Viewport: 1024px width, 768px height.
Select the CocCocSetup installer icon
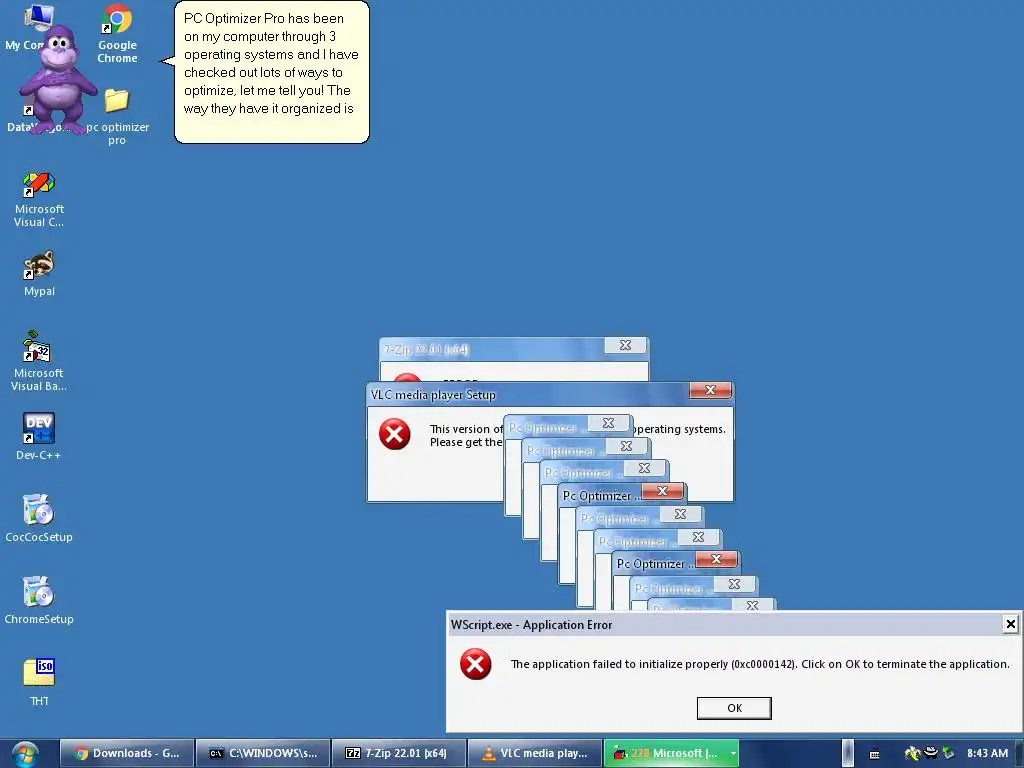[x=39, y=519]
